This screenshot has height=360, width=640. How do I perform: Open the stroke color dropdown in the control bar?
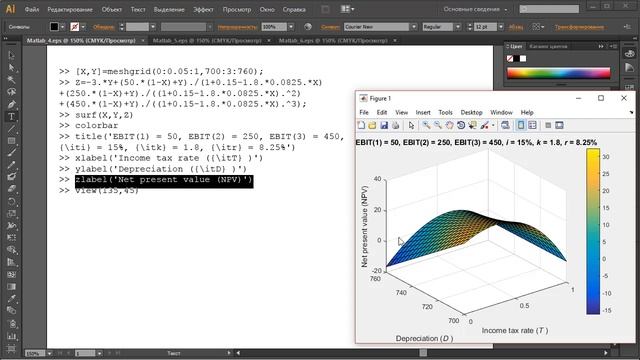click(83, 27)
